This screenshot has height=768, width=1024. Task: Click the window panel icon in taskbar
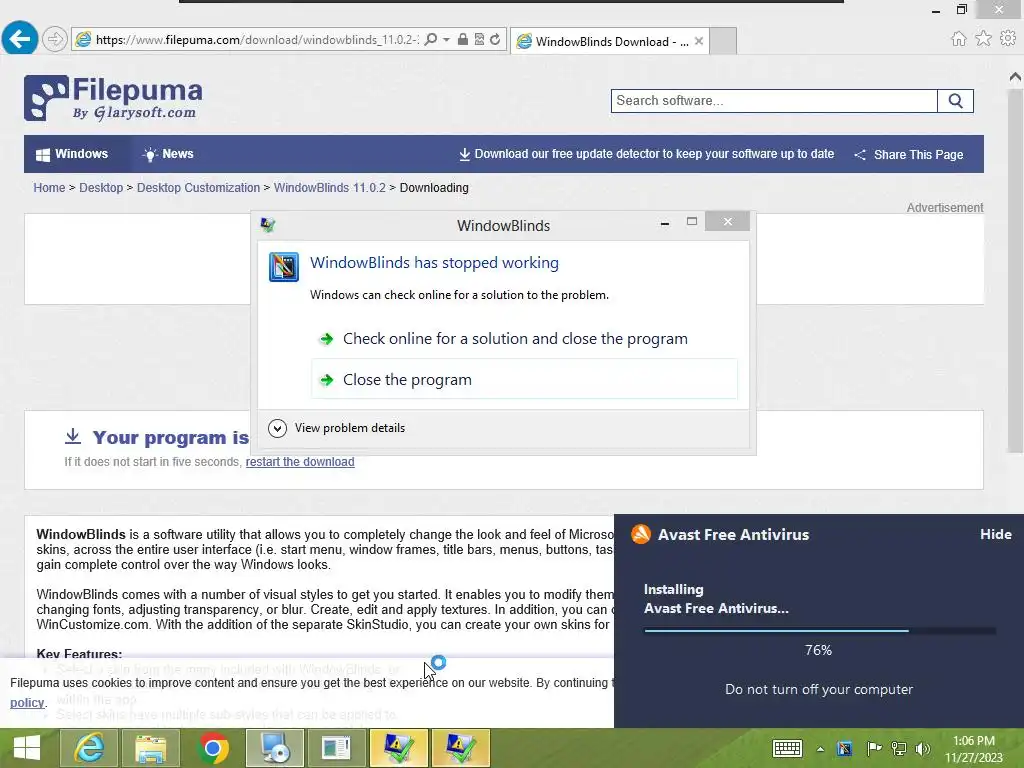(336, 748)
